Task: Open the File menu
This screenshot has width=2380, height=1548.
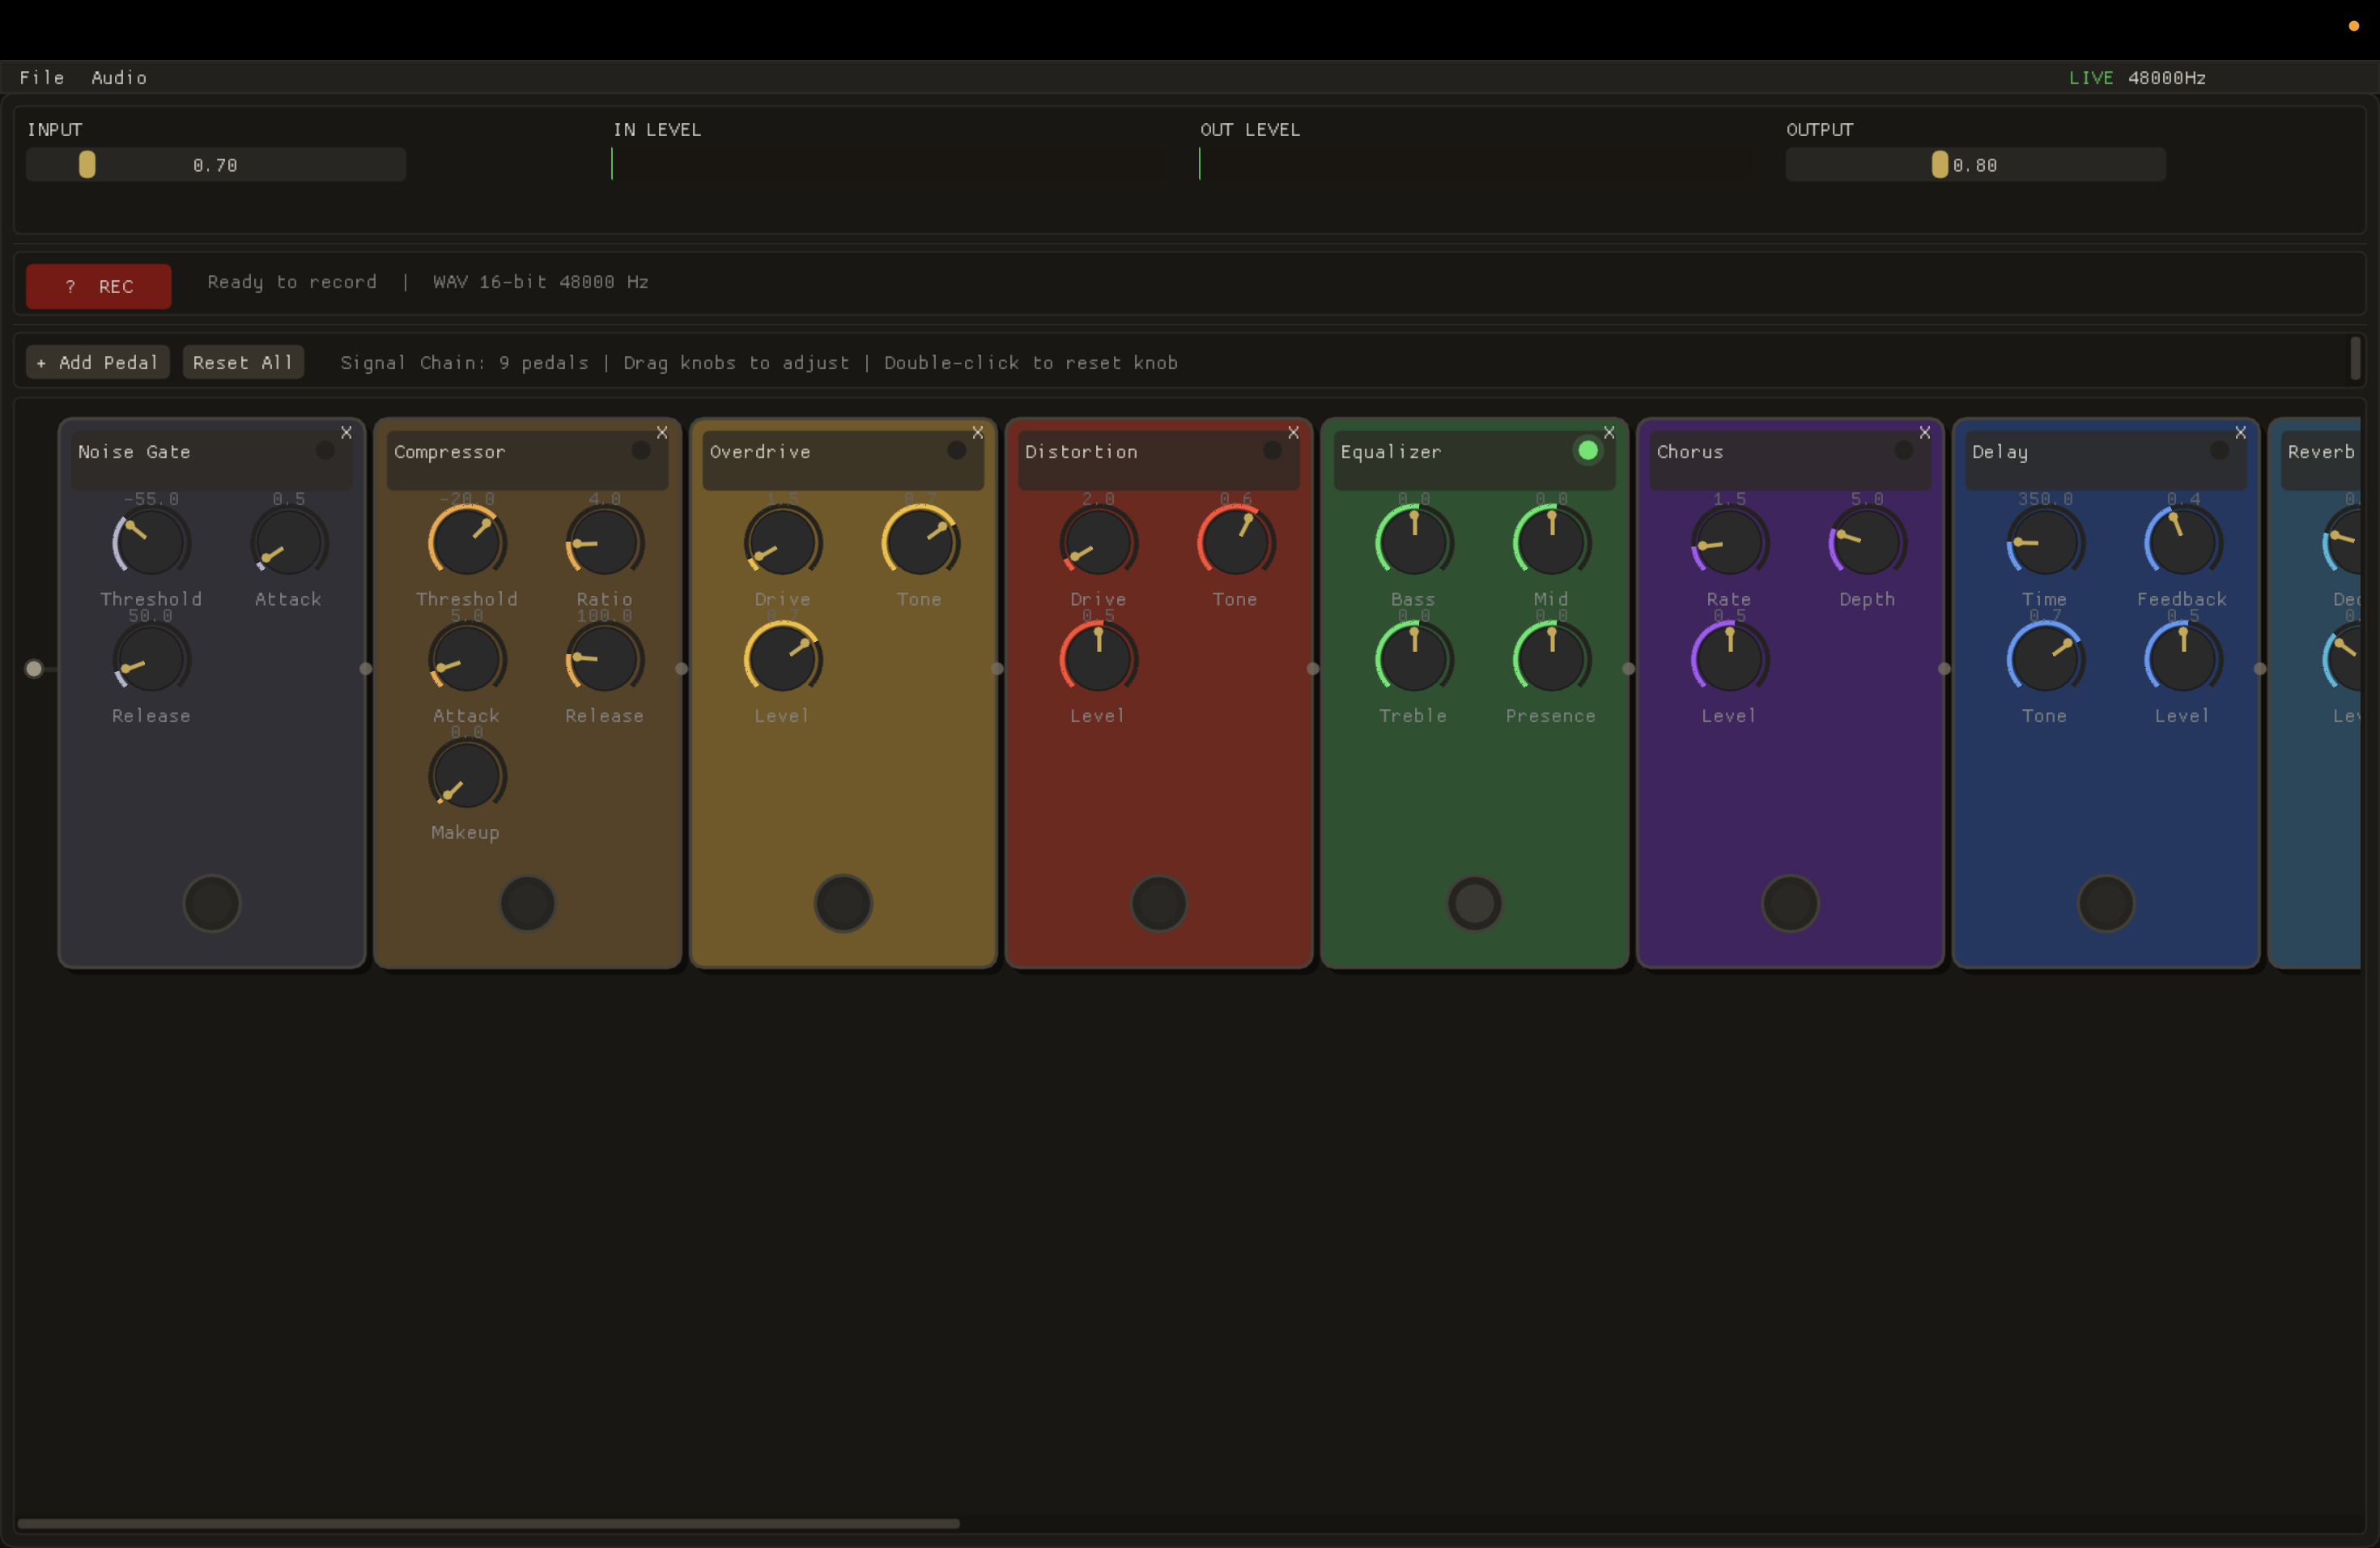Action: point(42,78)
